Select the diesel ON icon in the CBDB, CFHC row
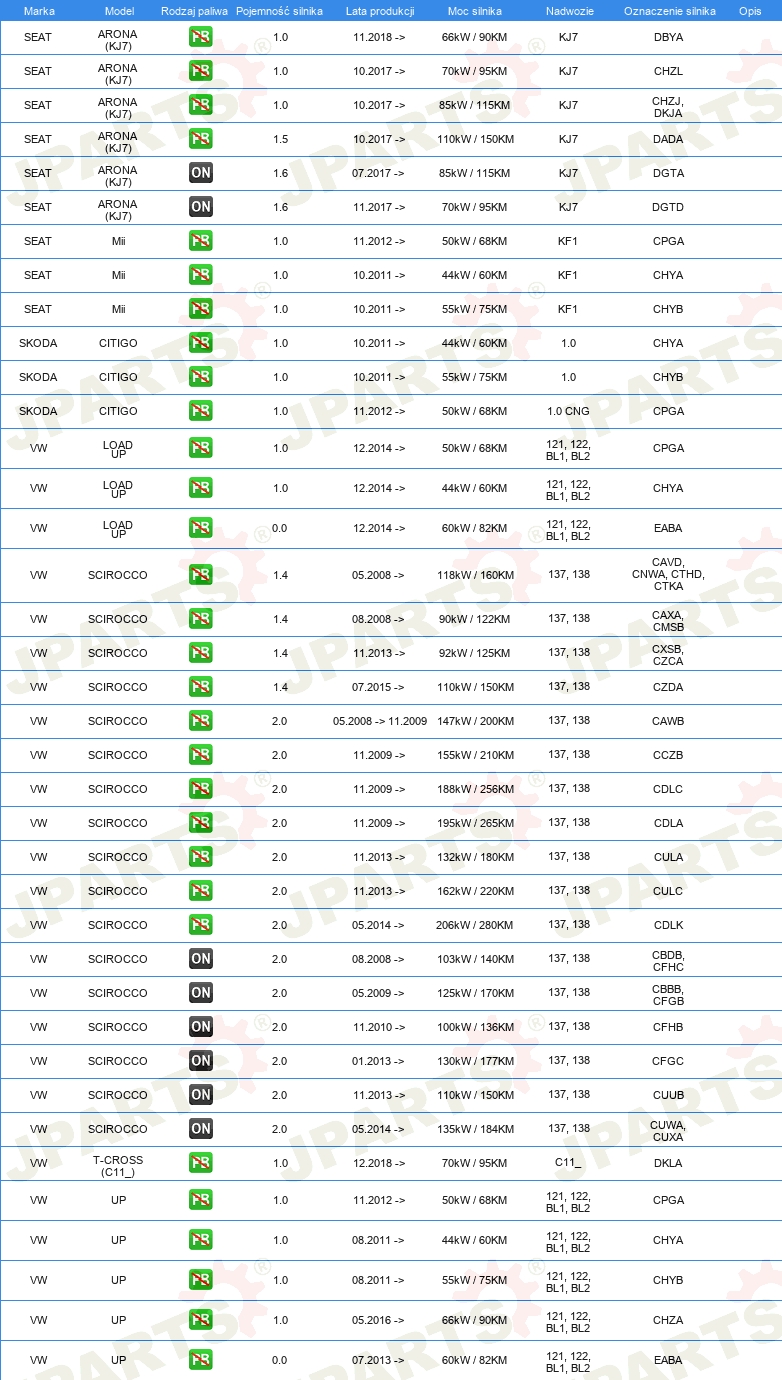This screenshot has width=782, height=1380. pyautogui.click(x=201, y=959)
